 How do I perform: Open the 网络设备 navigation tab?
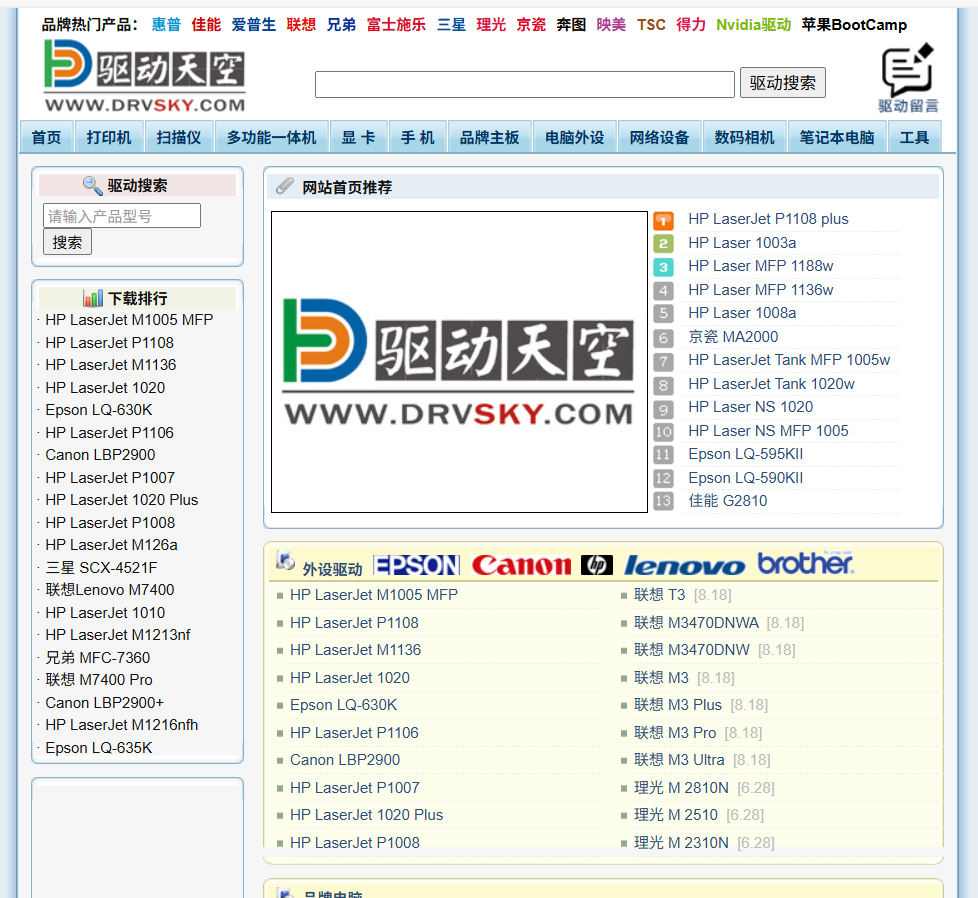[x=659, y=137]
